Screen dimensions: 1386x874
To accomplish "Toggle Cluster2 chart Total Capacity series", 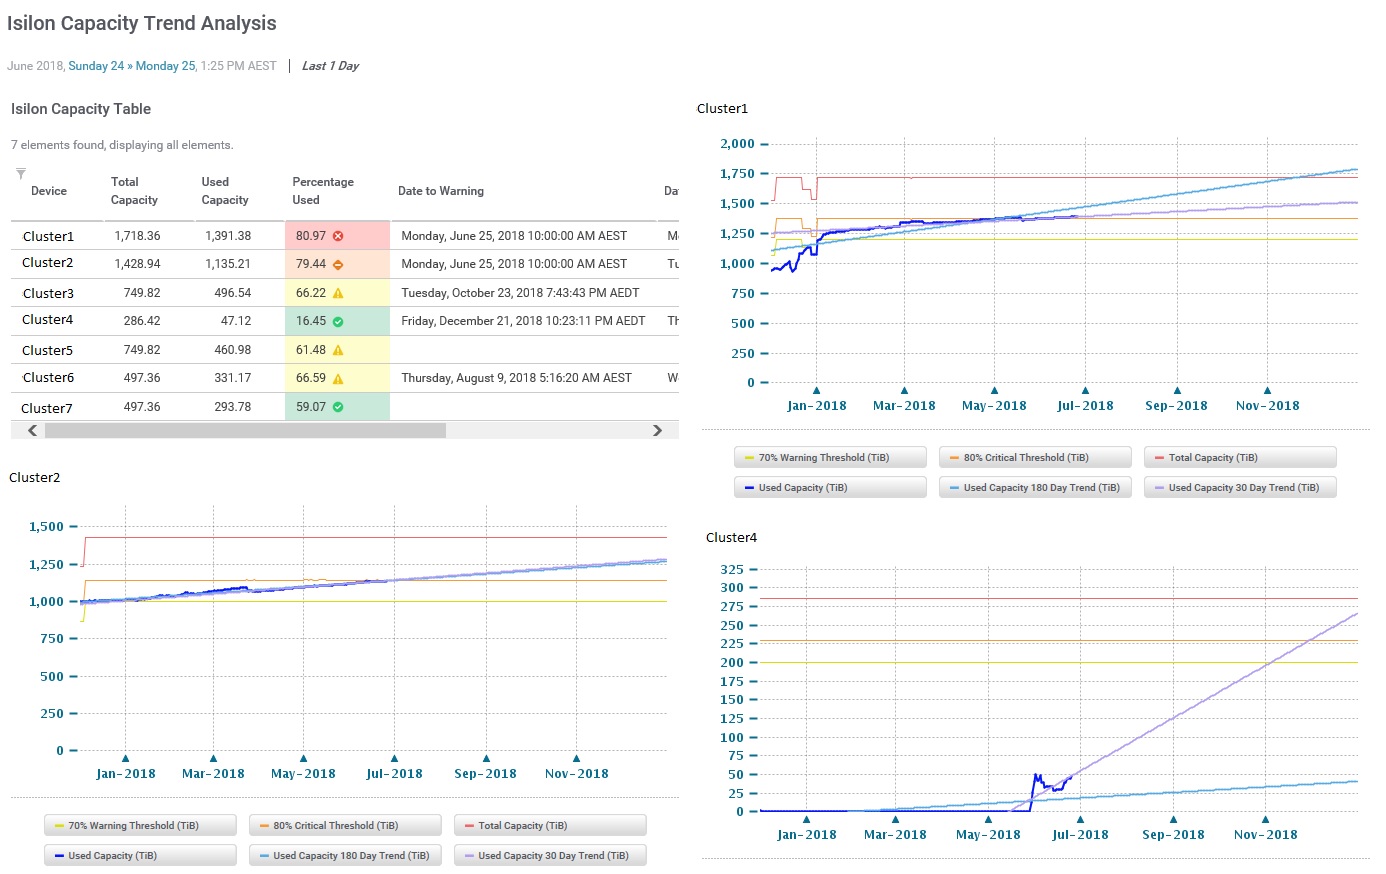I will pos(550,826).
